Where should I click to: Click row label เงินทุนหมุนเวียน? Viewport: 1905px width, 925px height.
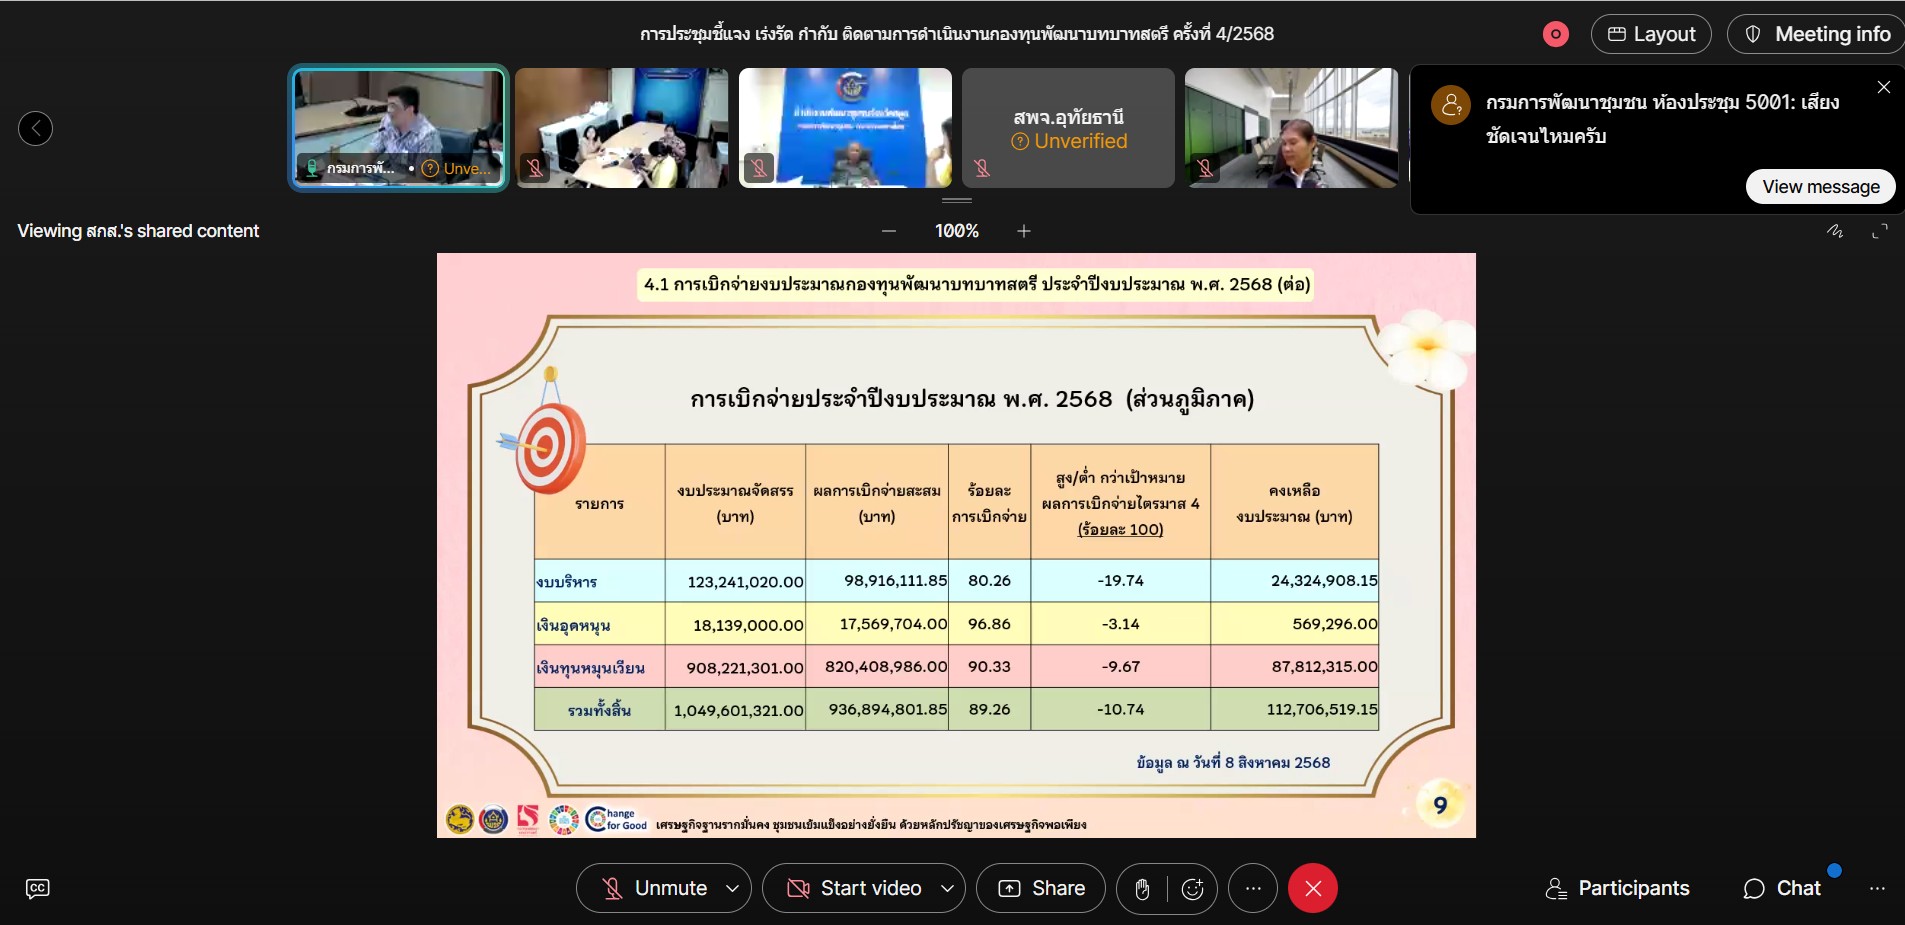pos(590,668)
